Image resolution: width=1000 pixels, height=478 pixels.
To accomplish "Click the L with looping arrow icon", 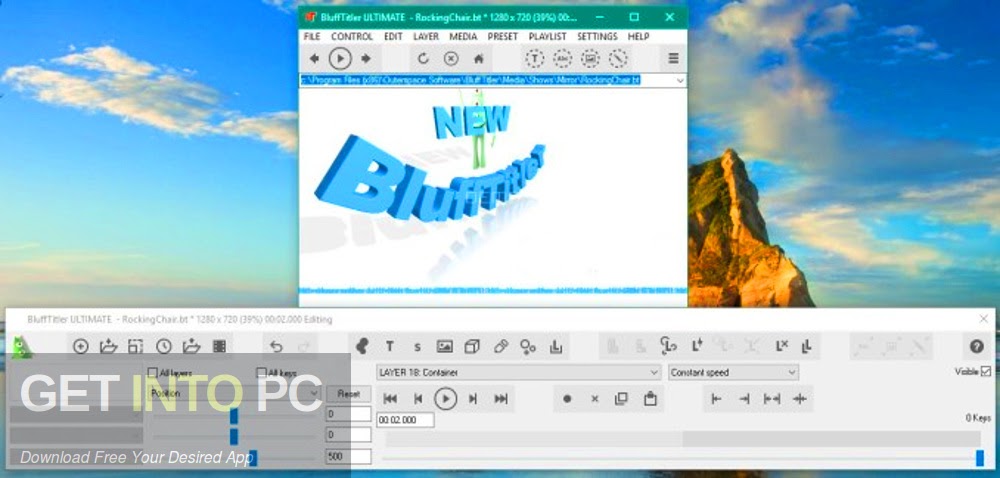I will [668, 346].
